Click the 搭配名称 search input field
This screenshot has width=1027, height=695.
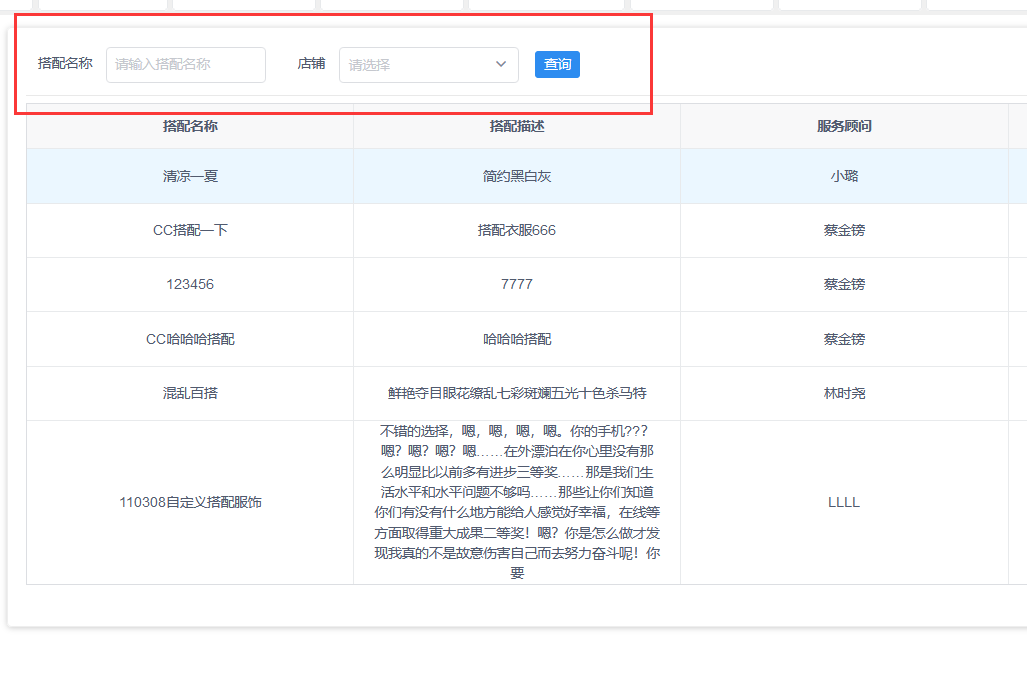click(185, 65)
